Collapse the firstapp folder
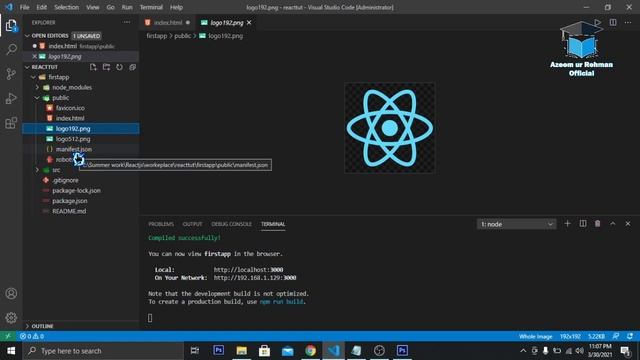Screen dimensions: 640x360 pos(33,77)
